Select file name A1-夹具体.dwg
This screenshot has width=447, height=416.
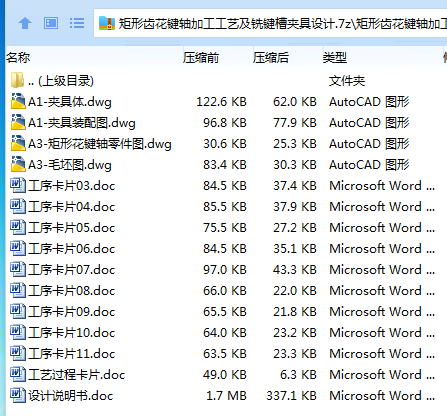tap(70, 102)
